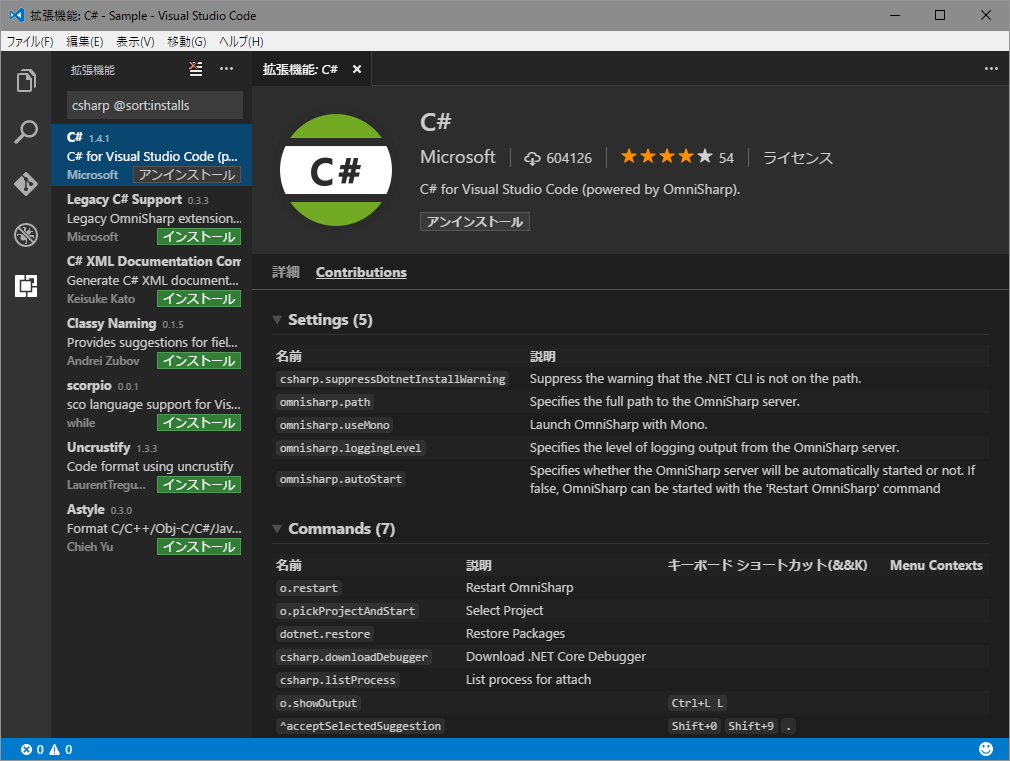1010x761 pixels.
Task: Click the C# extension logo
Action: [x=336, y=170]
